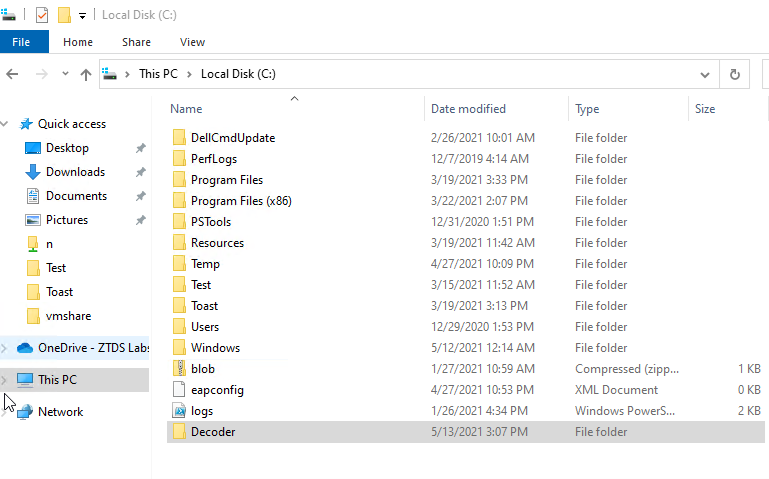This screenshot has height=479, width=769.
Task: Go up one level with Up arrow
Action: tap(86, 75)
